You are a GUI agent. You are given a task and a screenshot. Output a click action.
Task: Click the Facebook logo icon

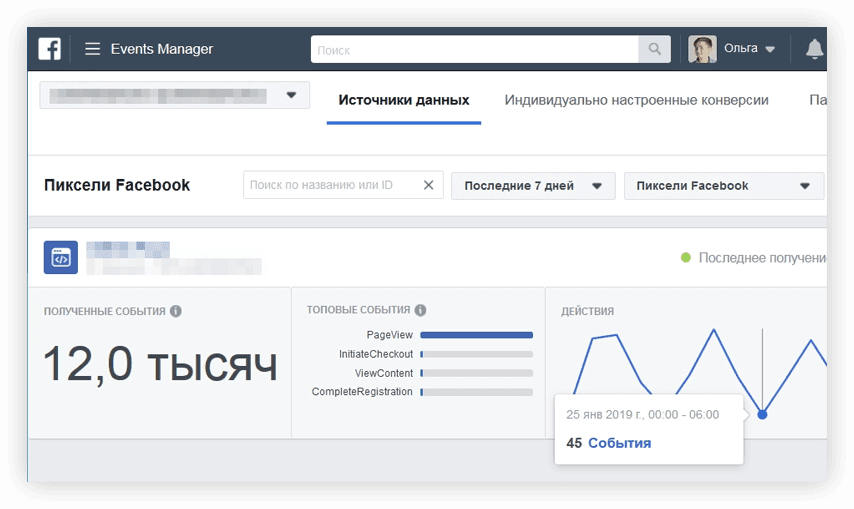50,49
